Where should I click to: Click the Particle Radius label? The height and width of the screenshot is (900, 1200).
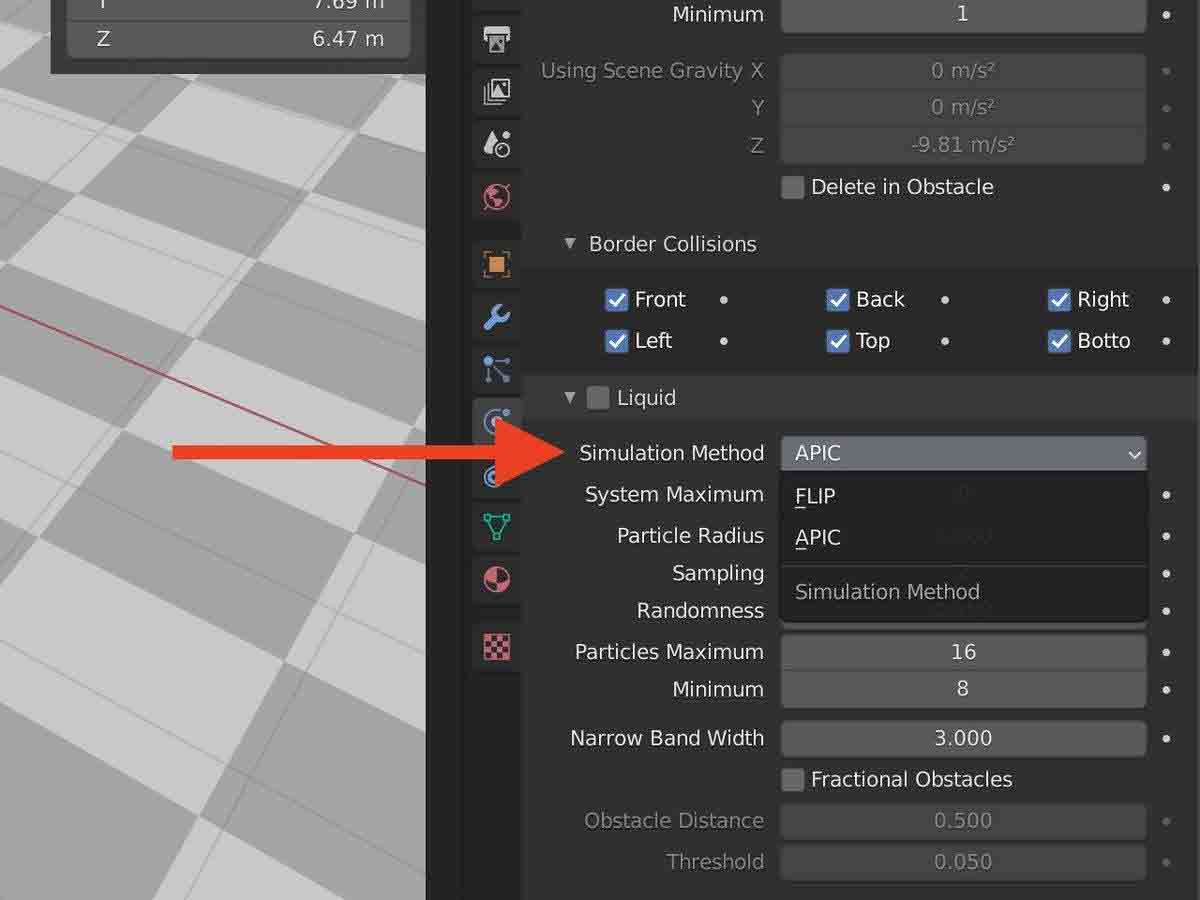click(690, 536)
